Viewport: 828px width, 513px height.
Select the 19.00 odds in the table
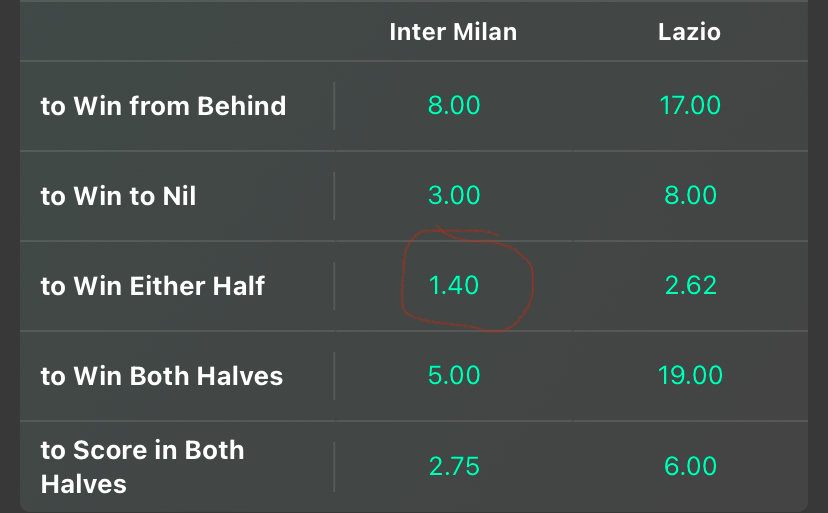690,376
